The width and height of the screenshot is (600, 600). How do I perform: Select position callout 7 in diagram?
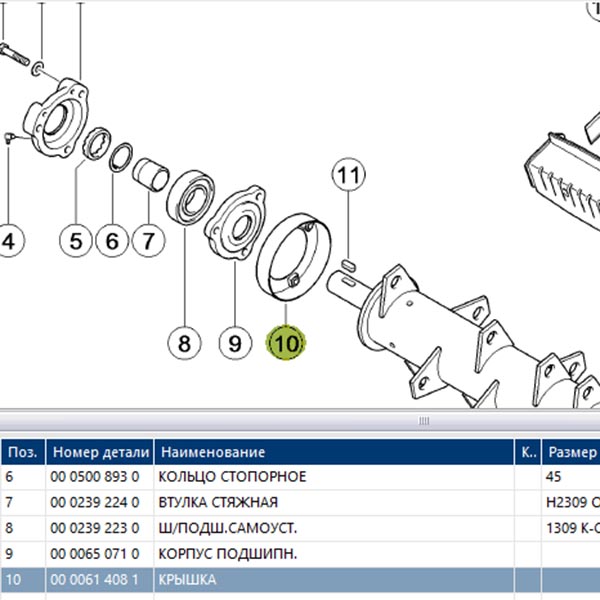148,241
